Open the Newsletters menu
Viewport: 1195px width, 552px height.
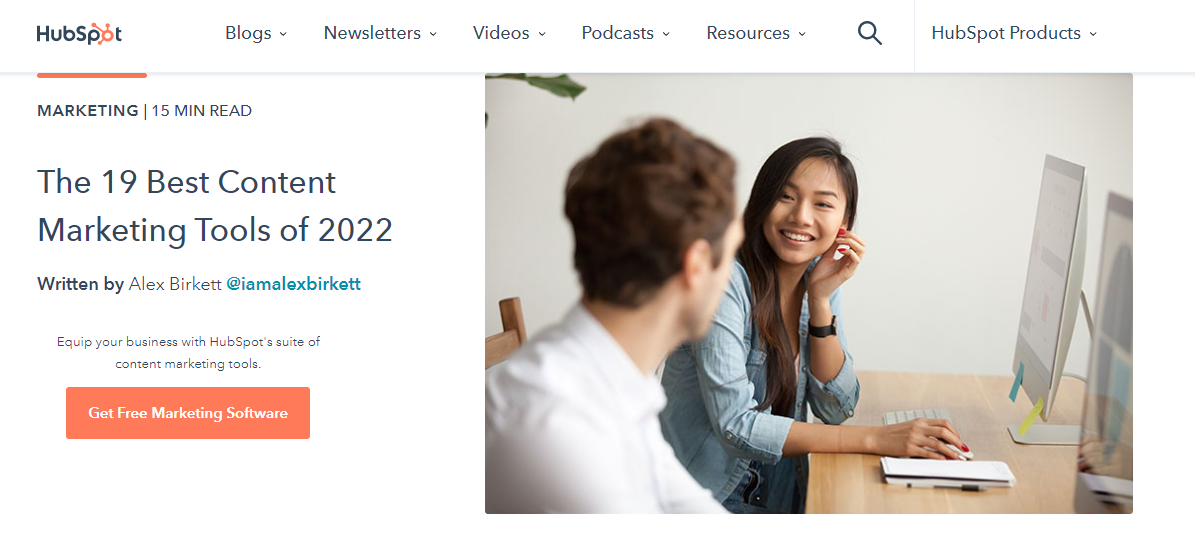[x=380, y=33]
